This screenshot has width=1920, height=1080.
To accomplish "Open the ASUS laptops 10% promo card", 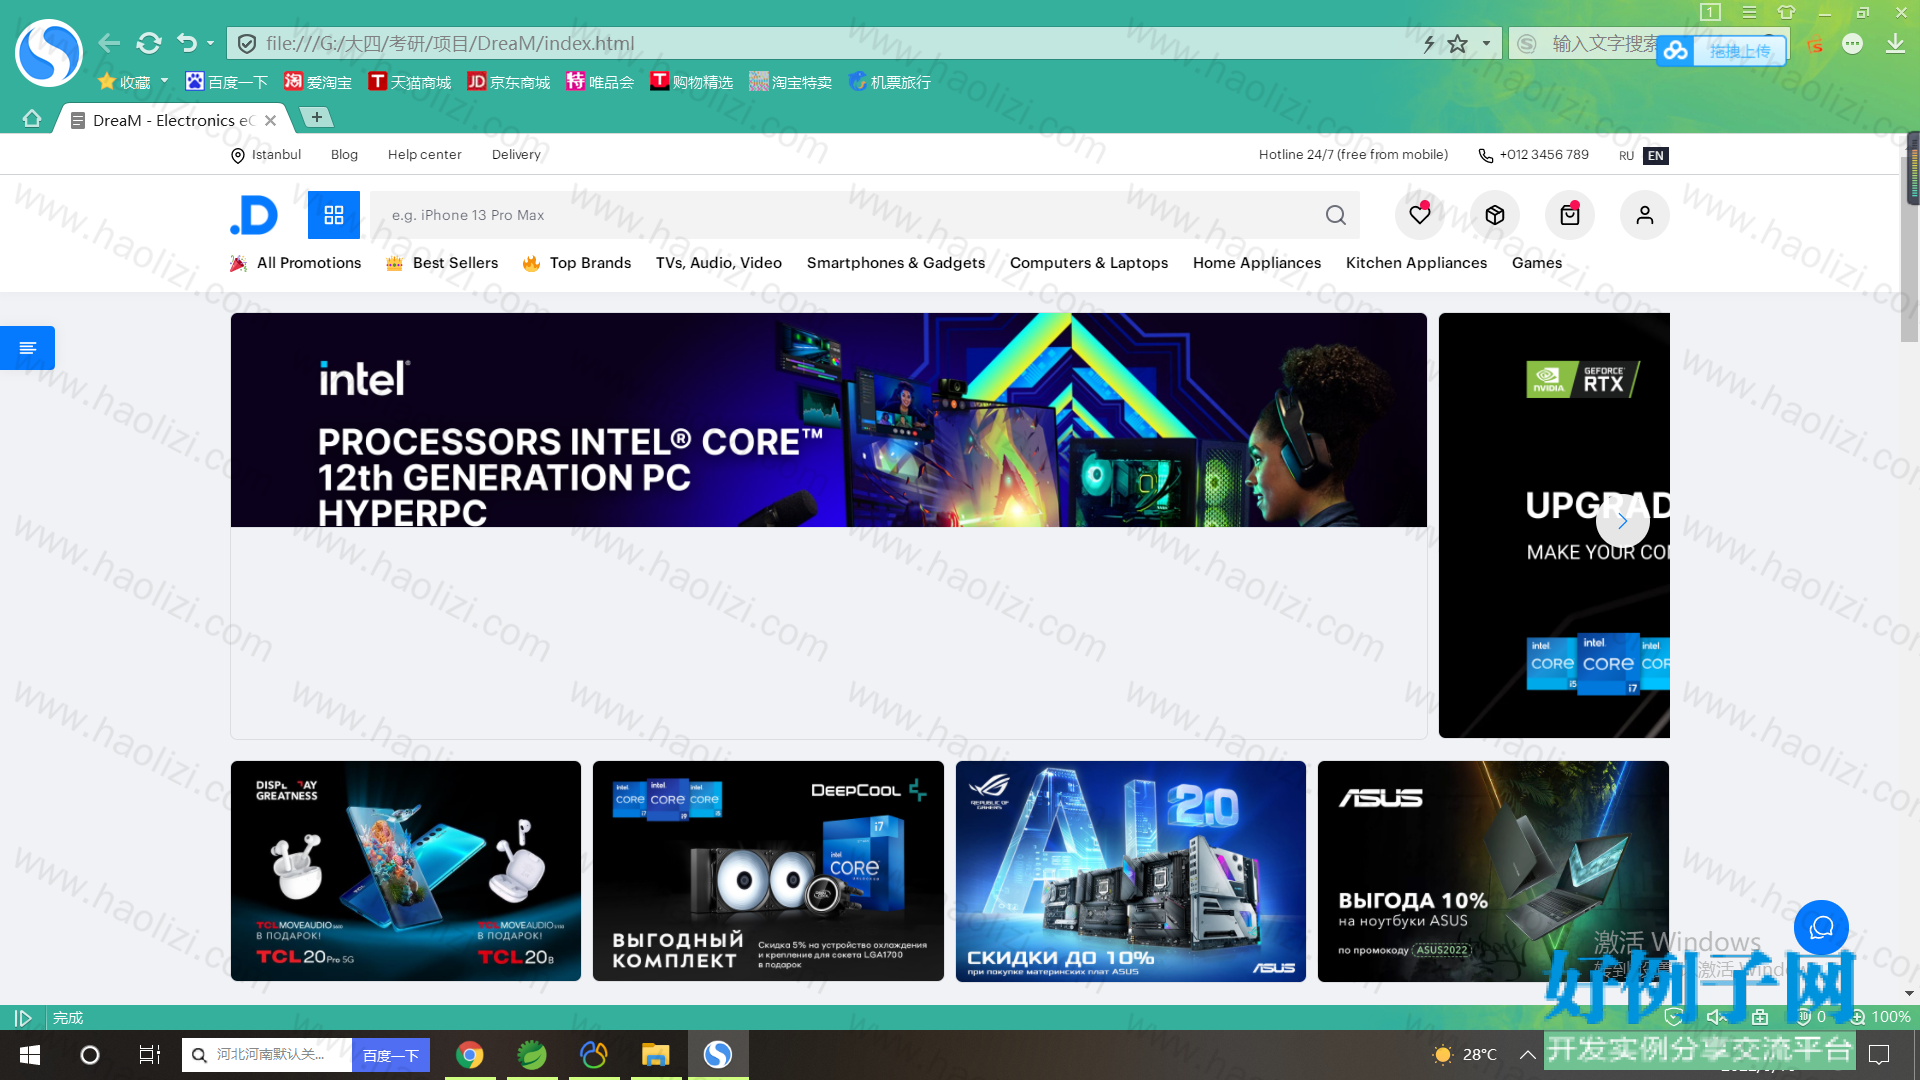I will coord(1493,871).
